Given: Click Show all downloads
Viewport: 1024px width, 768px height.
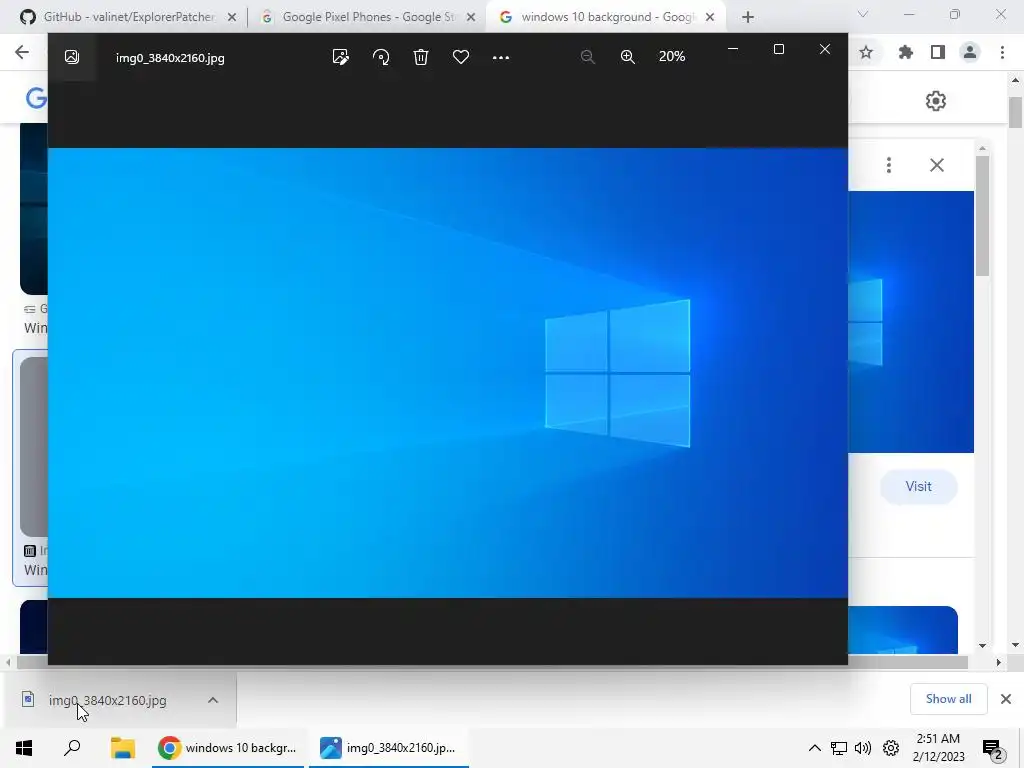Looking at the screenshot, I should [x=948, y=699].
